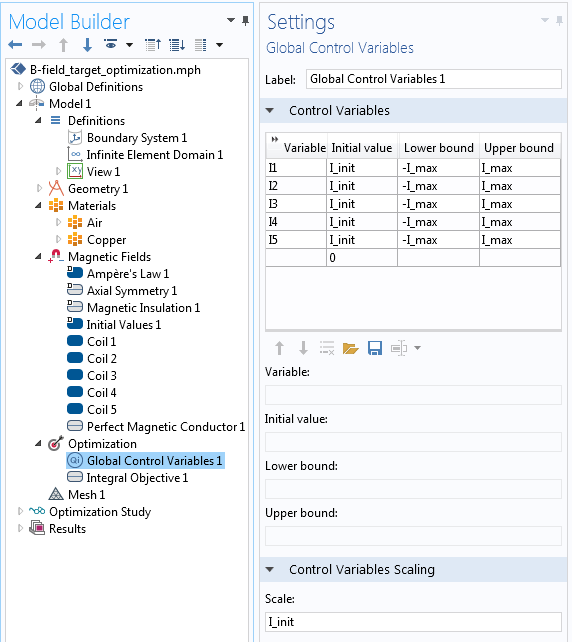Click the Global Definitions globe icon
The width and height of the screenshot is (572, 642).
coord(37,86)
